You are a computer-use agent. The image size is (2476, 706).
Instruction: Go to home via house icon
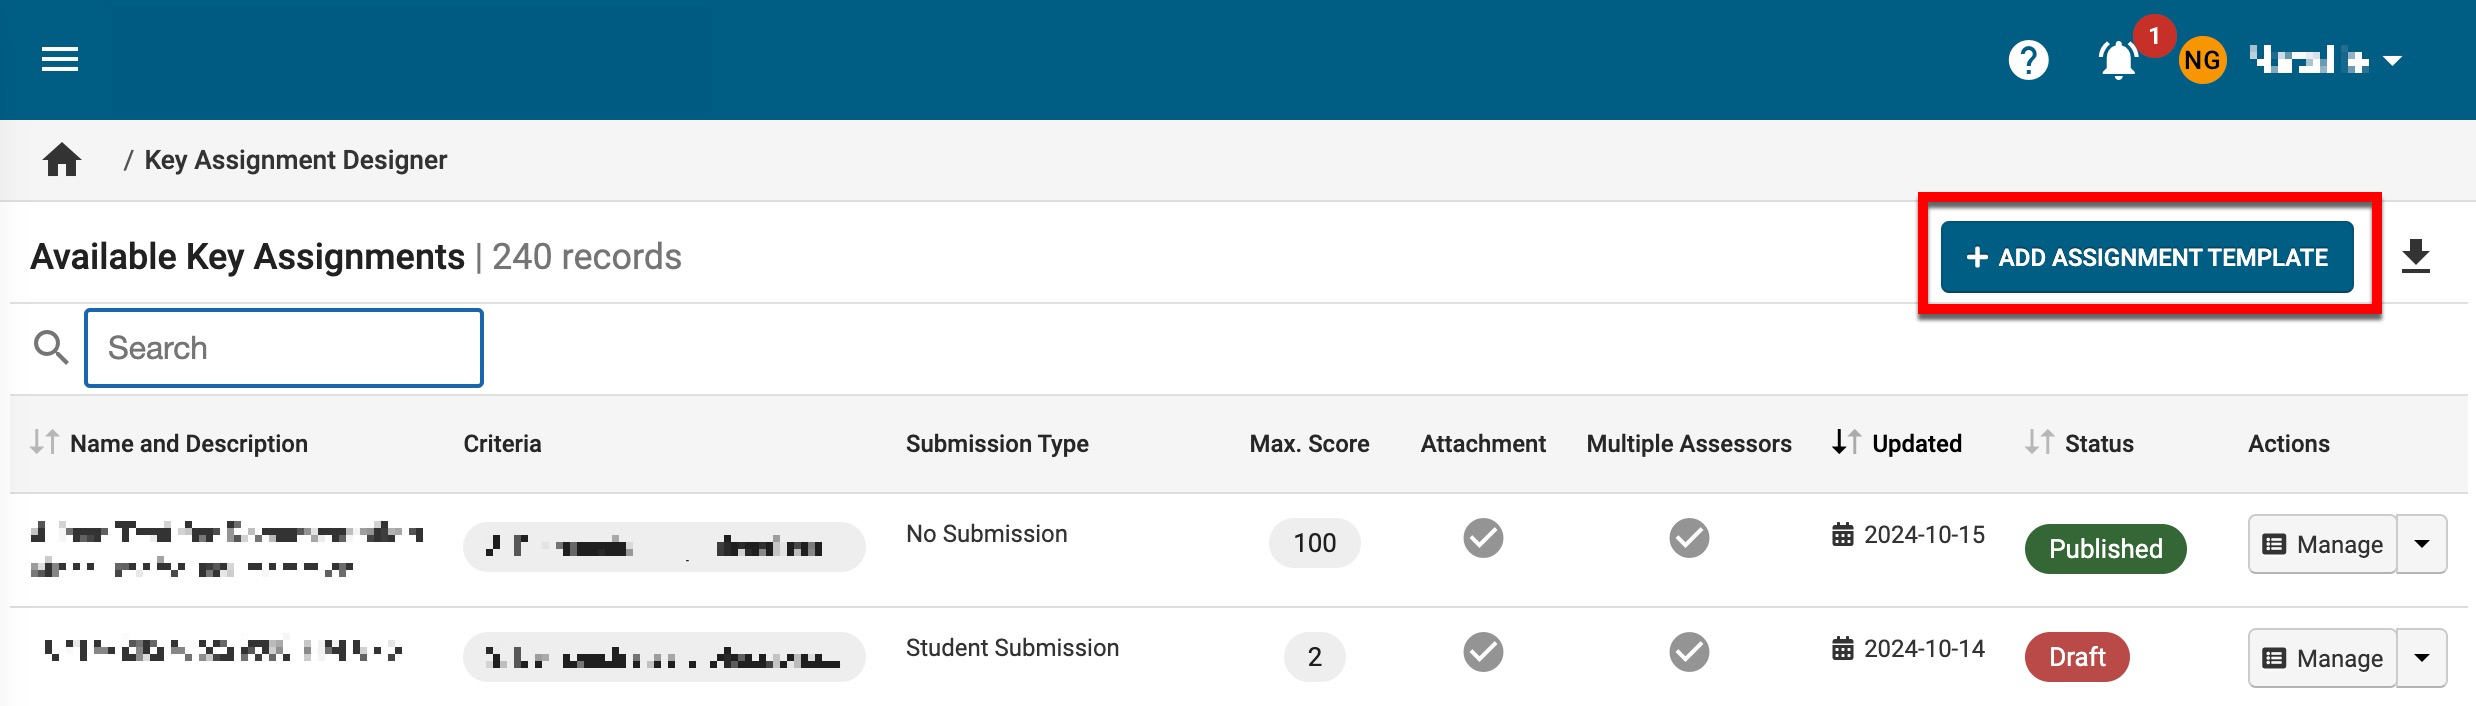pyautogui.click(x=62, y=160)
